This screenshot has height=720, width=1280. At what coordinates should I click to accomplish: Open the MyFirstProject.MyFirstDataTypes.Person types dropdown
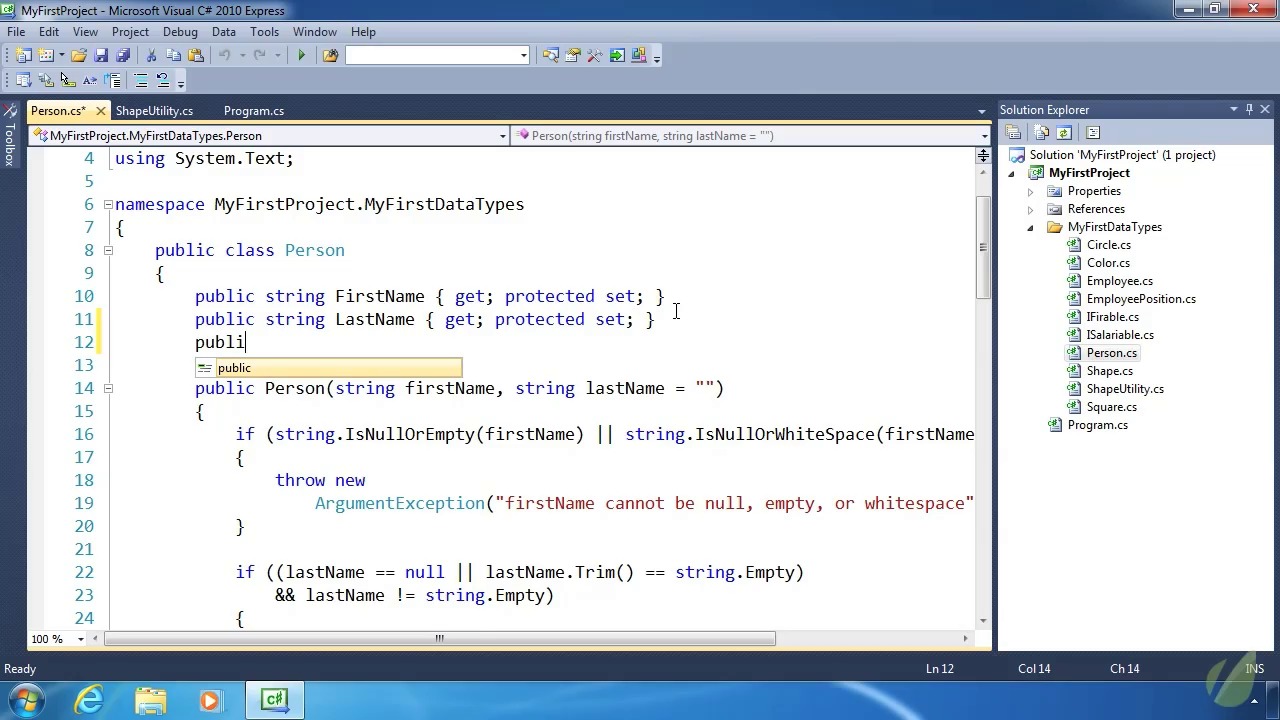[270, 136]
